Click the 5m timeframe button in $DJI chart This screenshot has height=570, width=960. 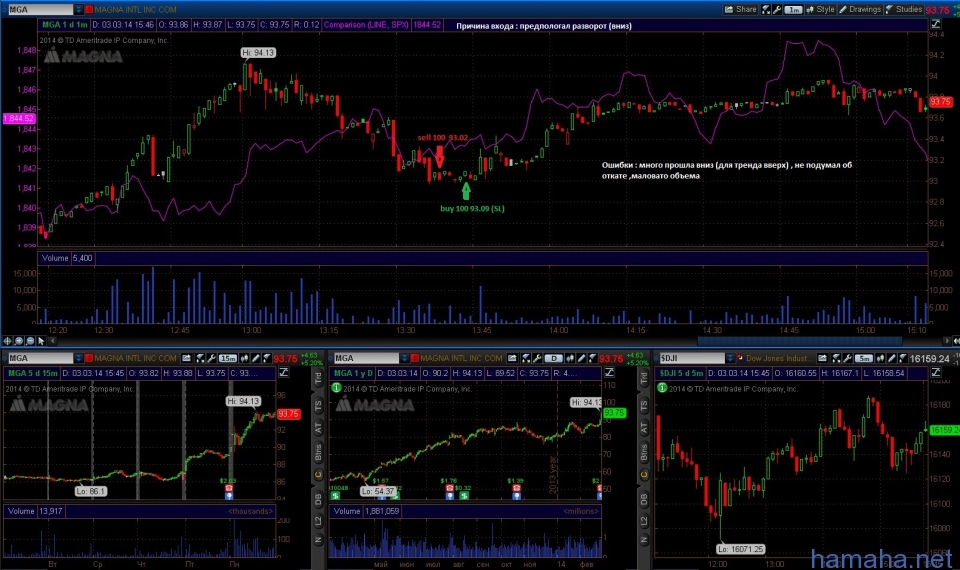864,358
